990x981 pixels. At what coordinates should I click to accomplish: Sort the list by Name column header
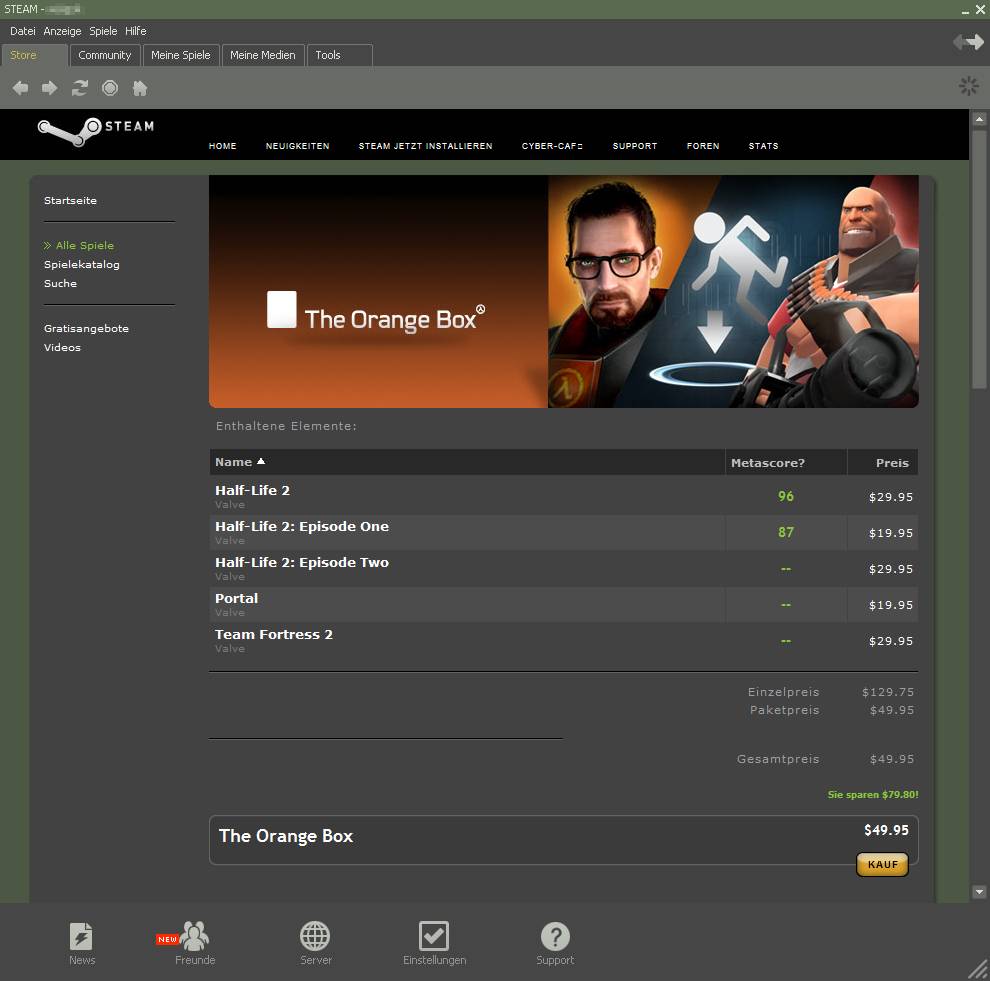[234, 462]
